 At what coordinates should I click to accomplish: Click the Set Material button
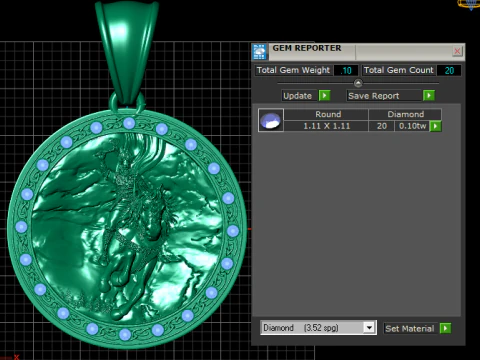pyautogui.click(x=410, y=328)
